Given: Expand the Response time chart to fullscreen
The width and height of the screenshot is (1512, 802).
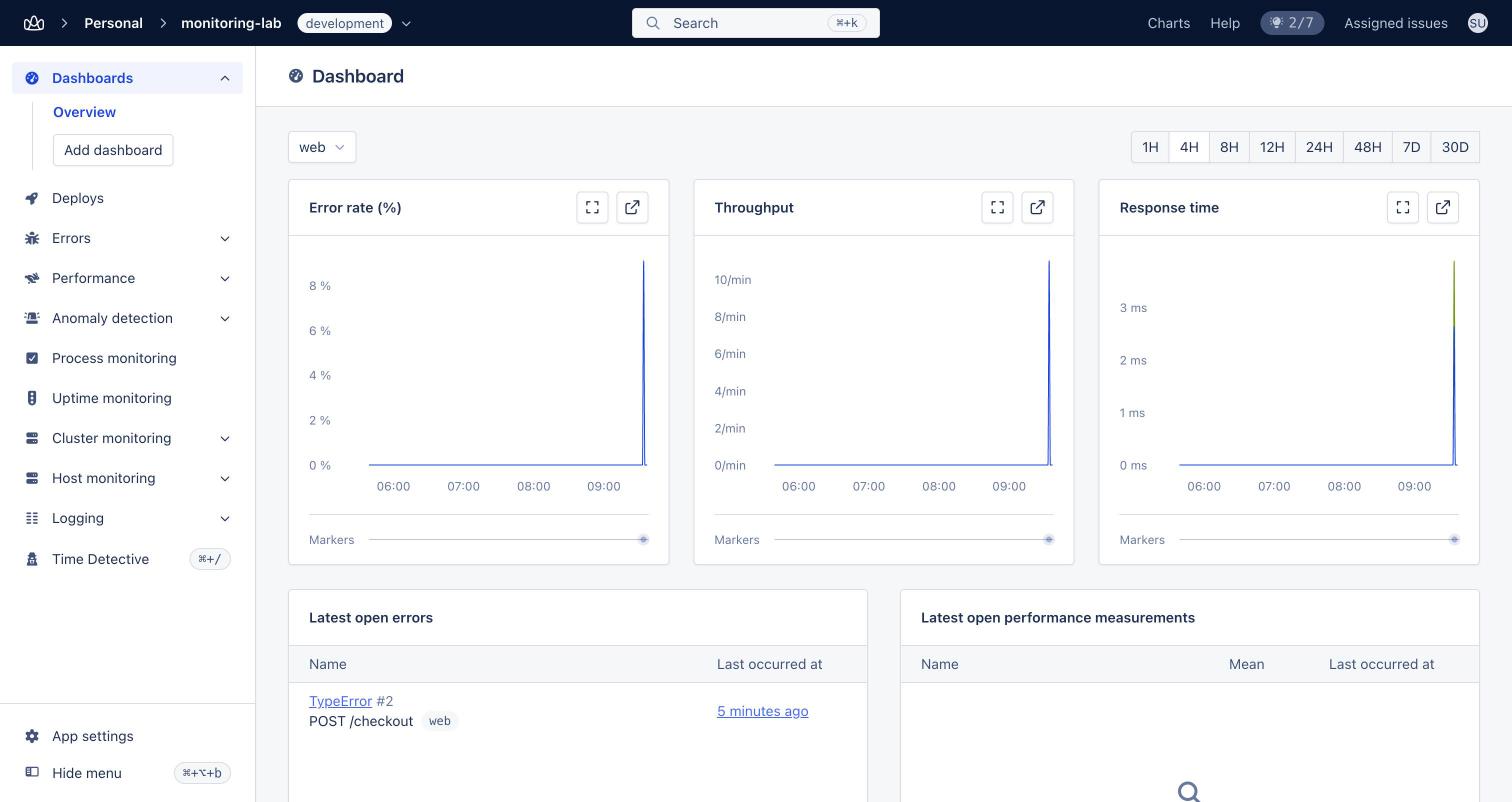Looking at the screenshot, I should click(x=1403, y=207).
